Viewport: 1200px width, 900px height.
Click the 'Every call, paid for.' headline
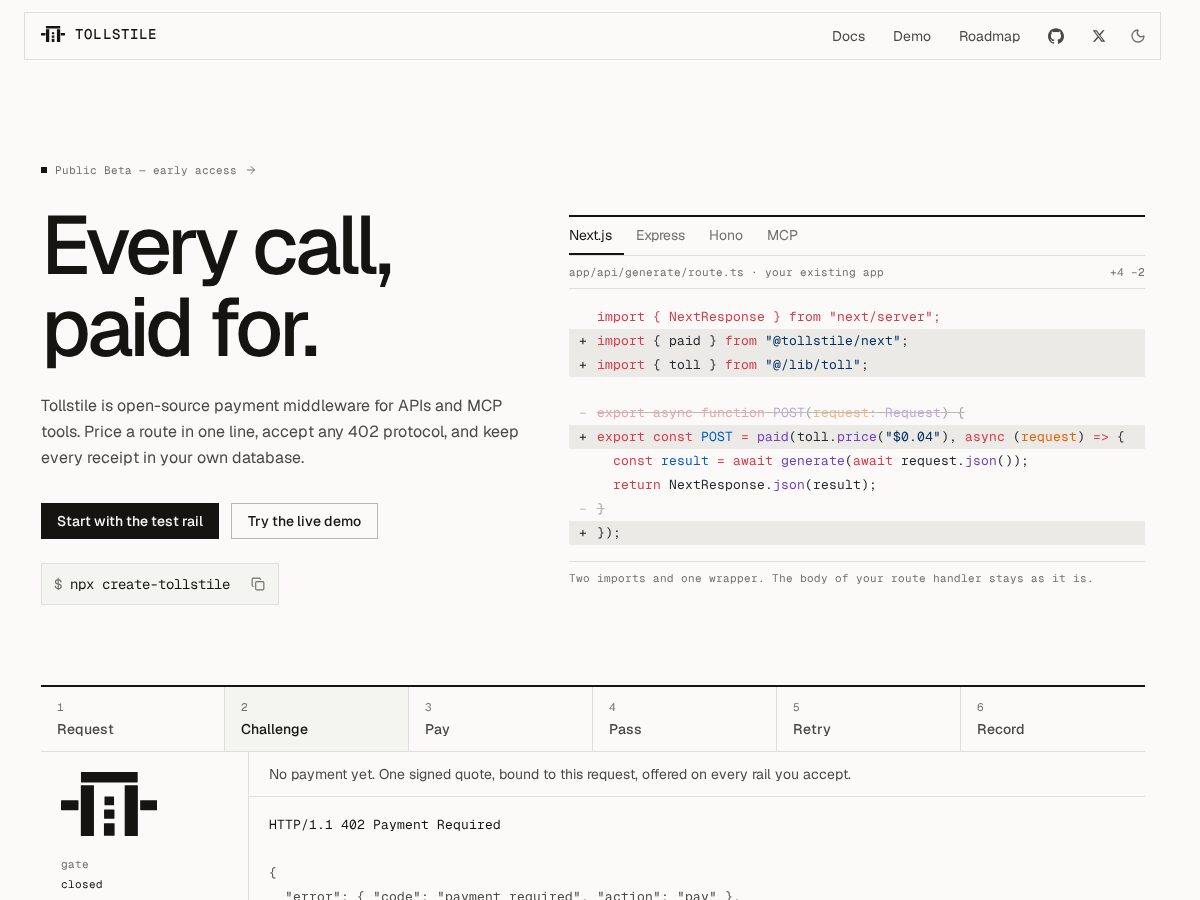[218, 288]
